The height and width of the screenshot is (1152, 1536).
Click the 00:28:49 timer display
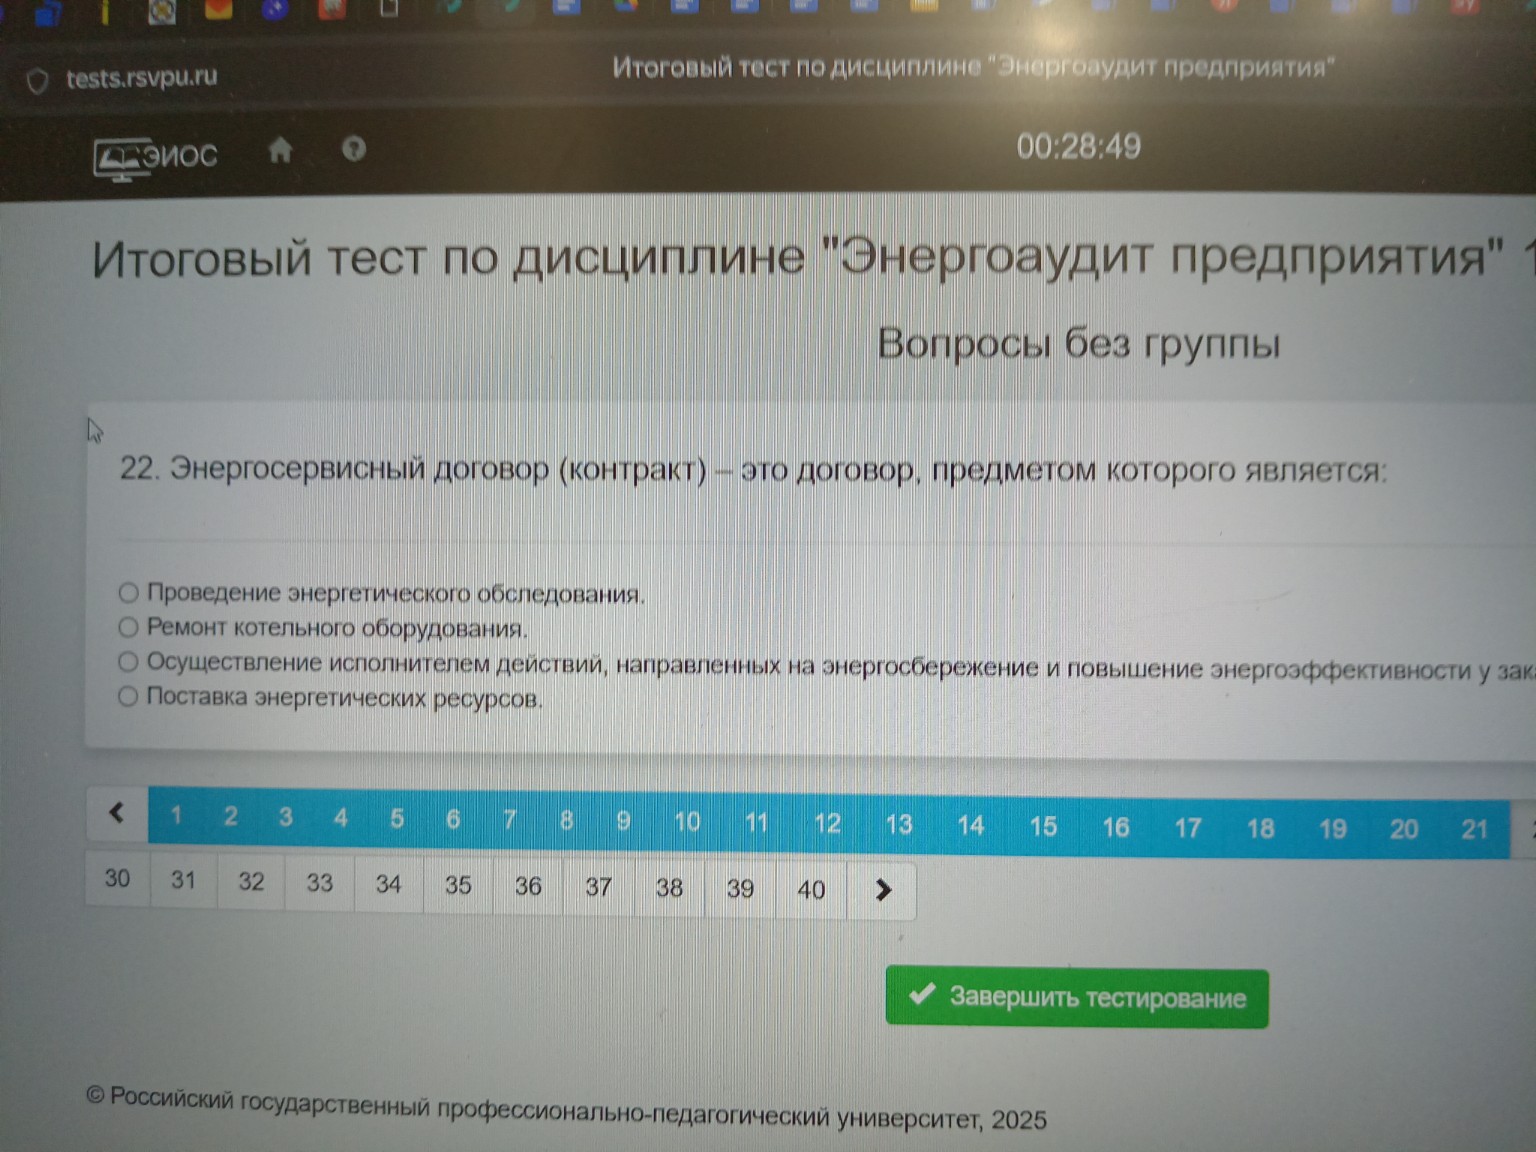point(1078,146)
